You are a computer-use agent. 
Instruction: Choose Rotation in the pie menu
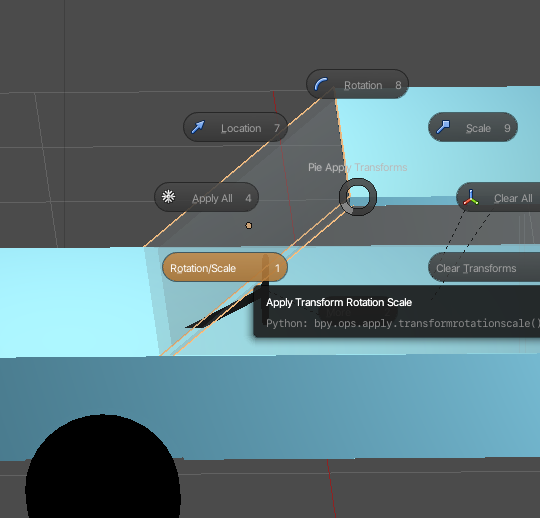(357, 84)
